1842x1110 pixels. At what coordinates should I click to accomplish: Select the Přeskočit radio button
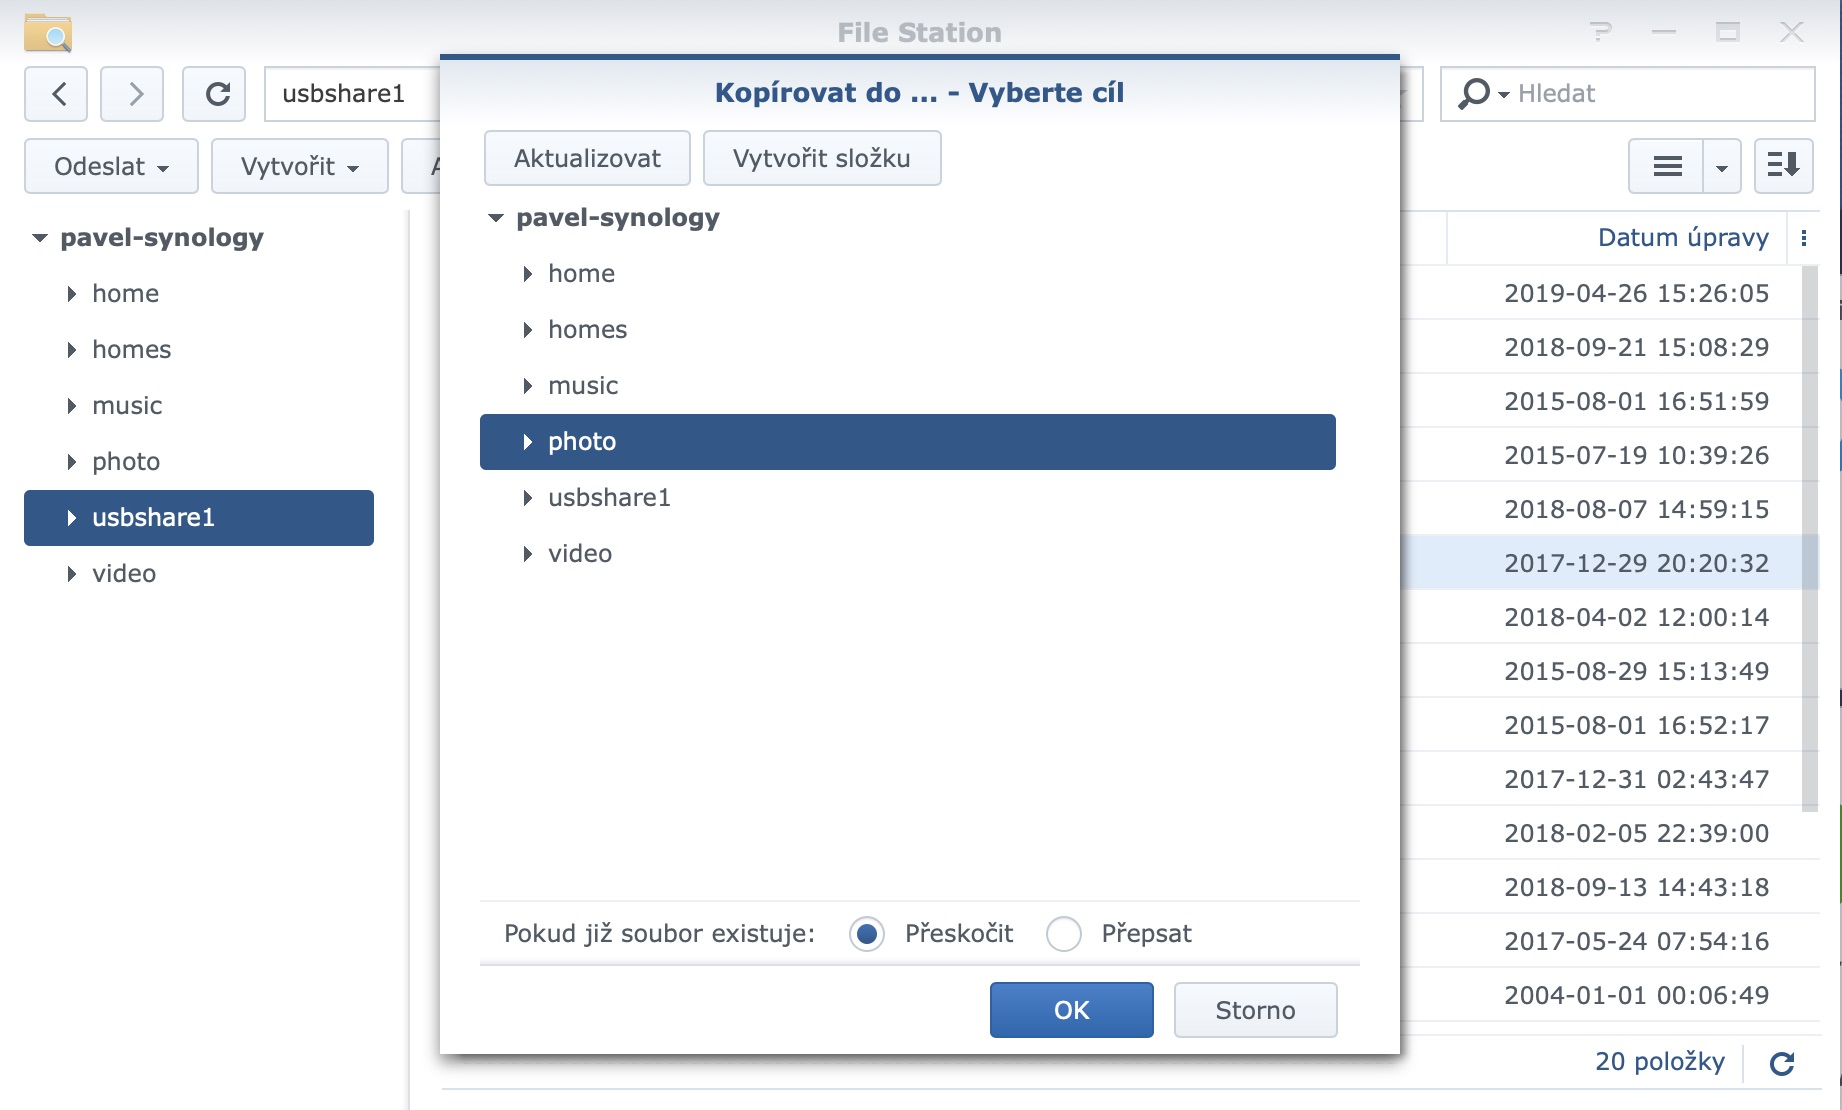(x=866, y=933)
